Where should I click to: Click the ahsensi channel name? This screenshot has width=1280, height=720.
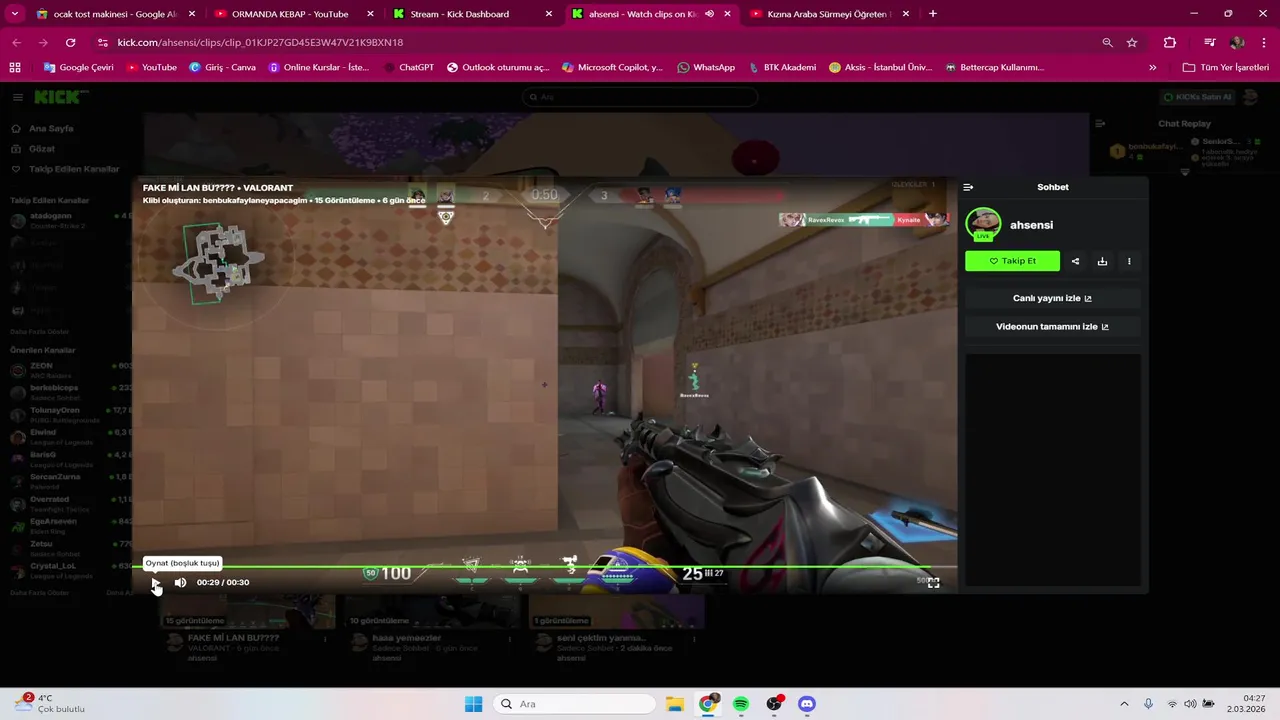[1031, 225]
